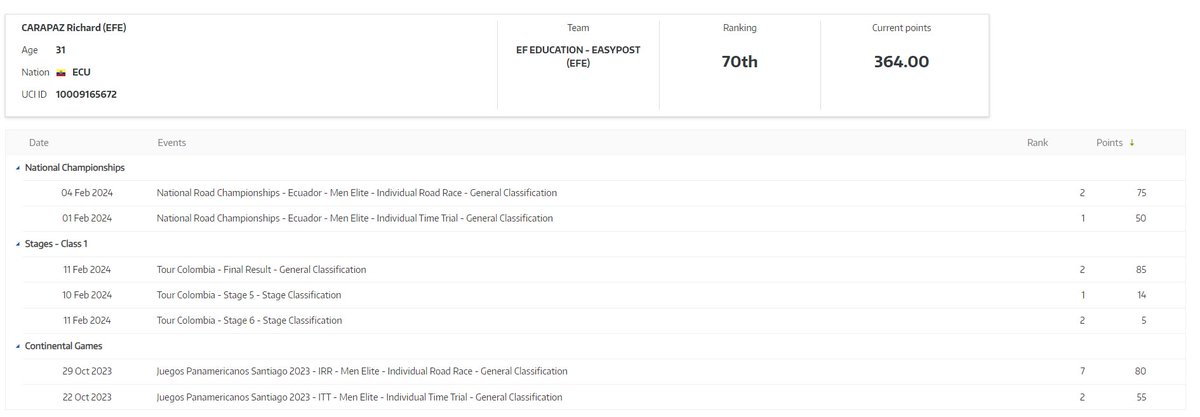The width and height of the screenshot is (1200, 417).
Task: Select the age value 31
Action: point(61,50)
